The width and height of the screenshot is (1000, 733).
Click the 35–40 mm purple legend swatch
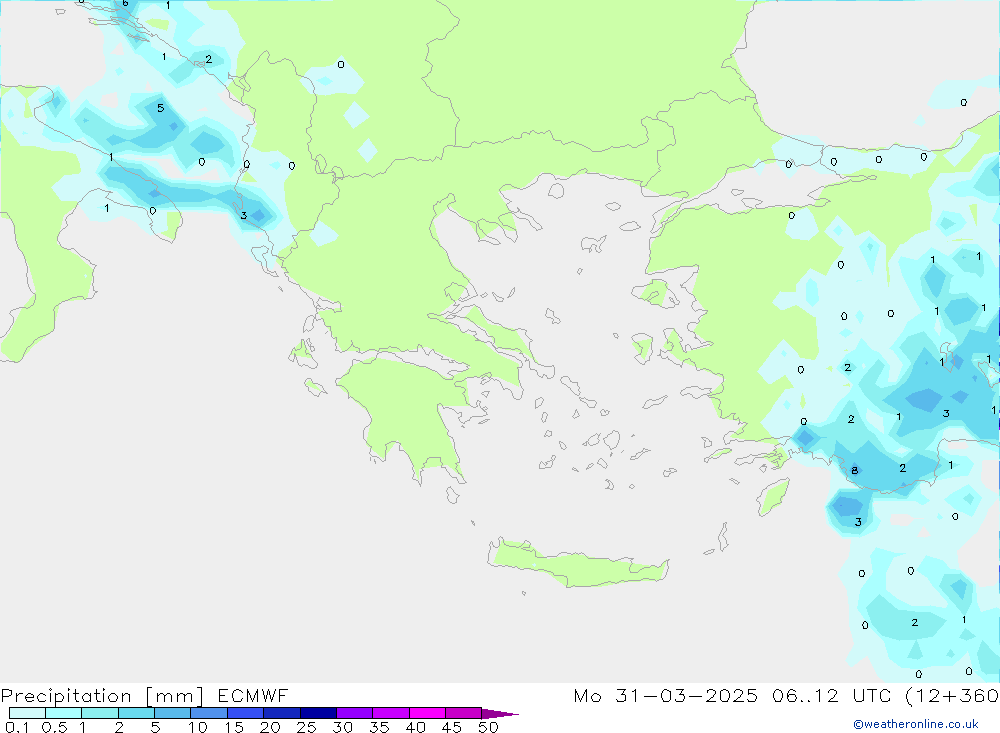coord(390,713)
